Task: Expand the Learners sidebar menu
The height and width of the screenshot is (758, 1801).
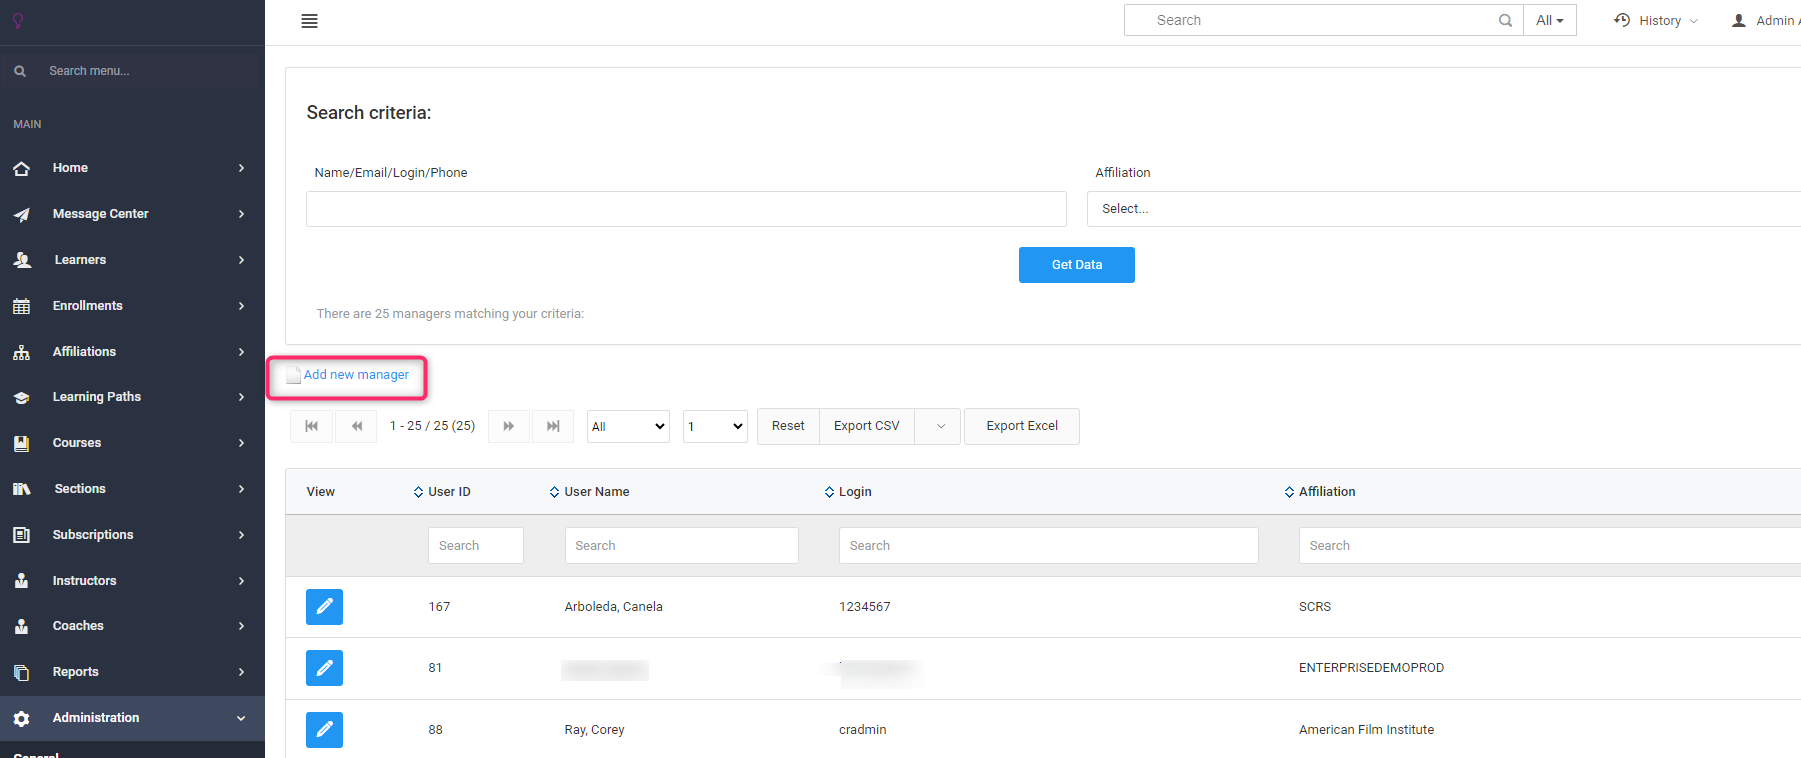Action: point(80,260)
